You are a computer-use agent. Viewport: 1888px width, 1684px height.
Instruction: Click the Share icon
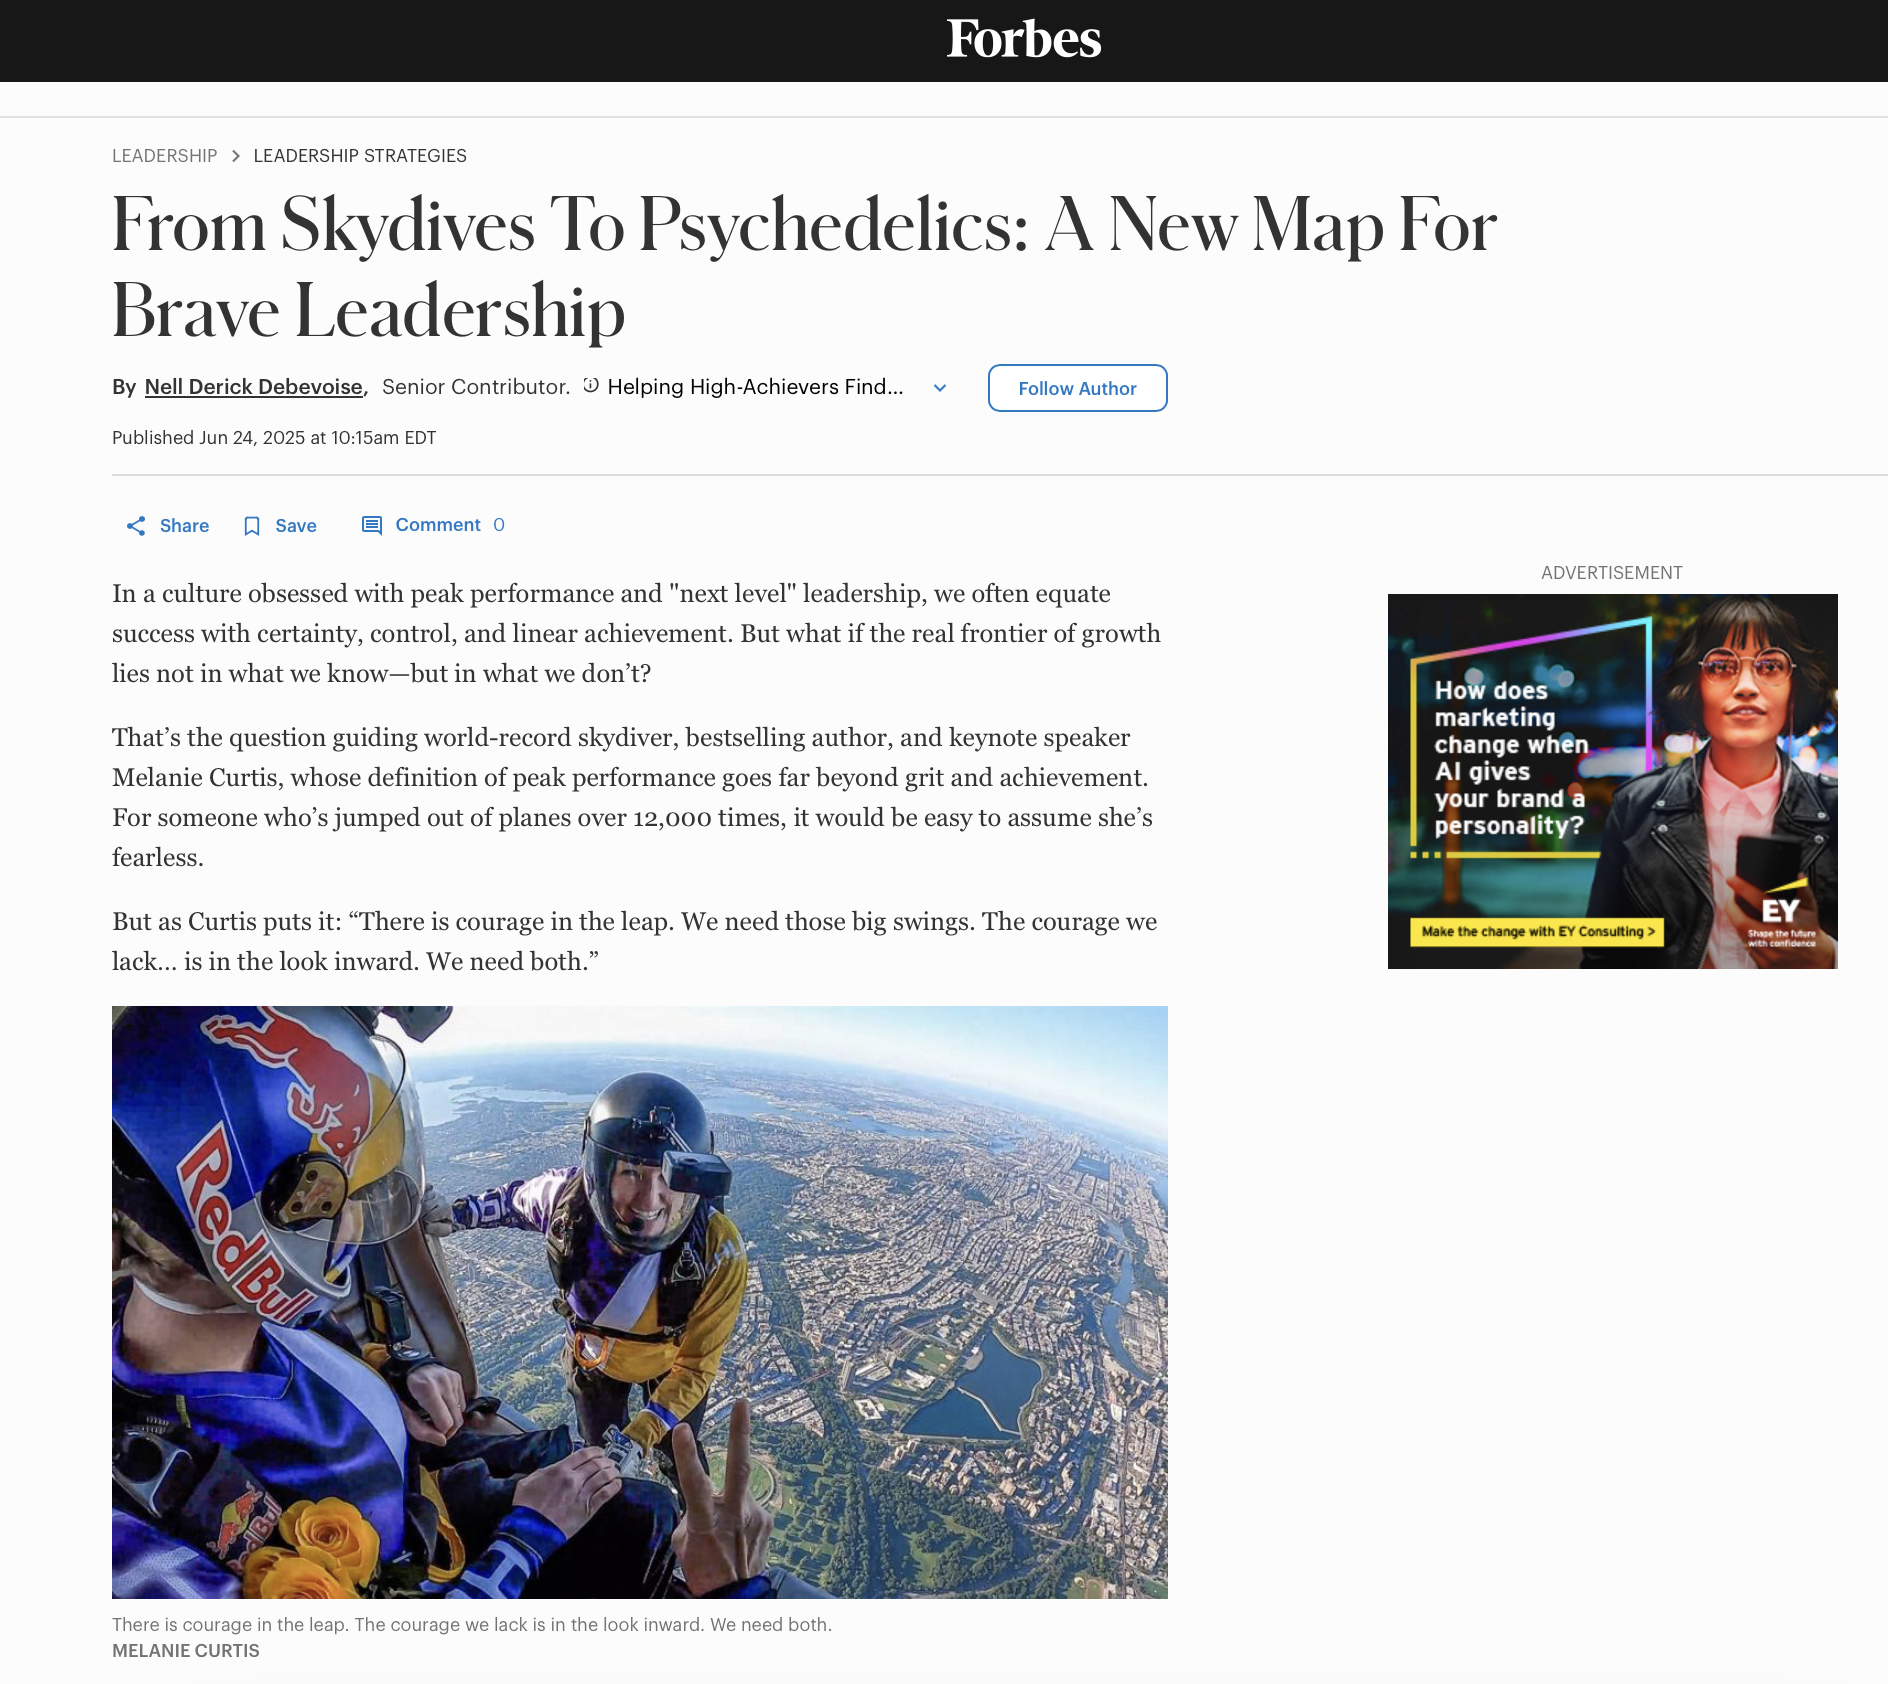pyautogui.click(x=136, y=526)
